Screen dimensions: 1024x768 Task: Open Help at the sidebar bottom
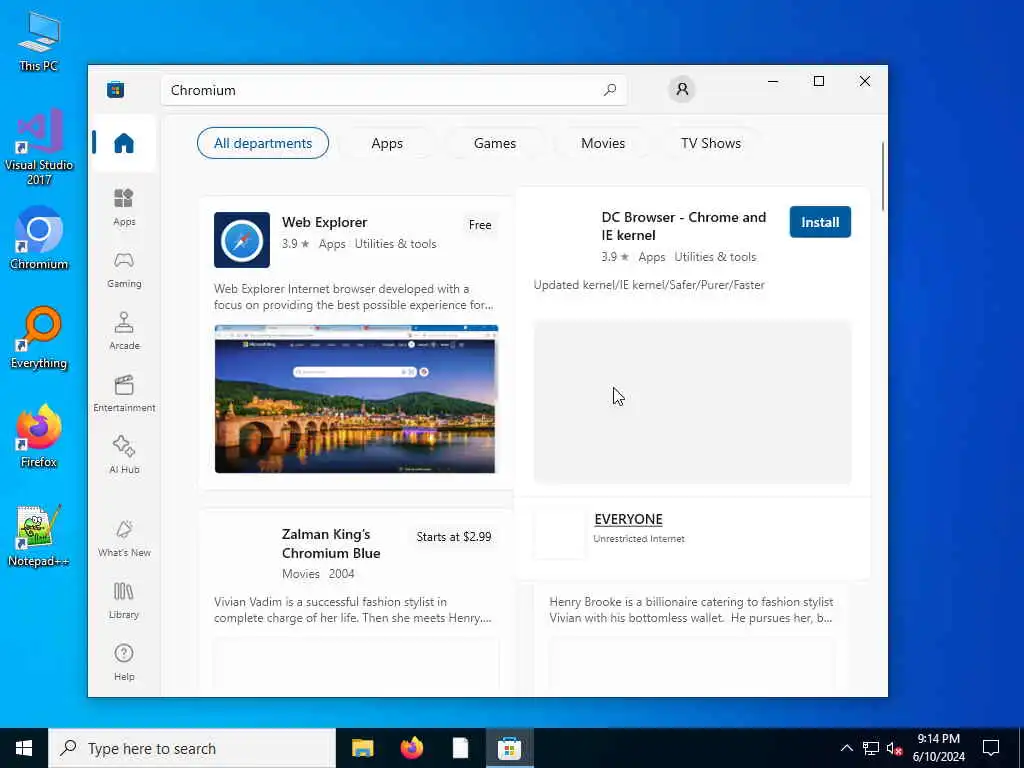[124, 662]
